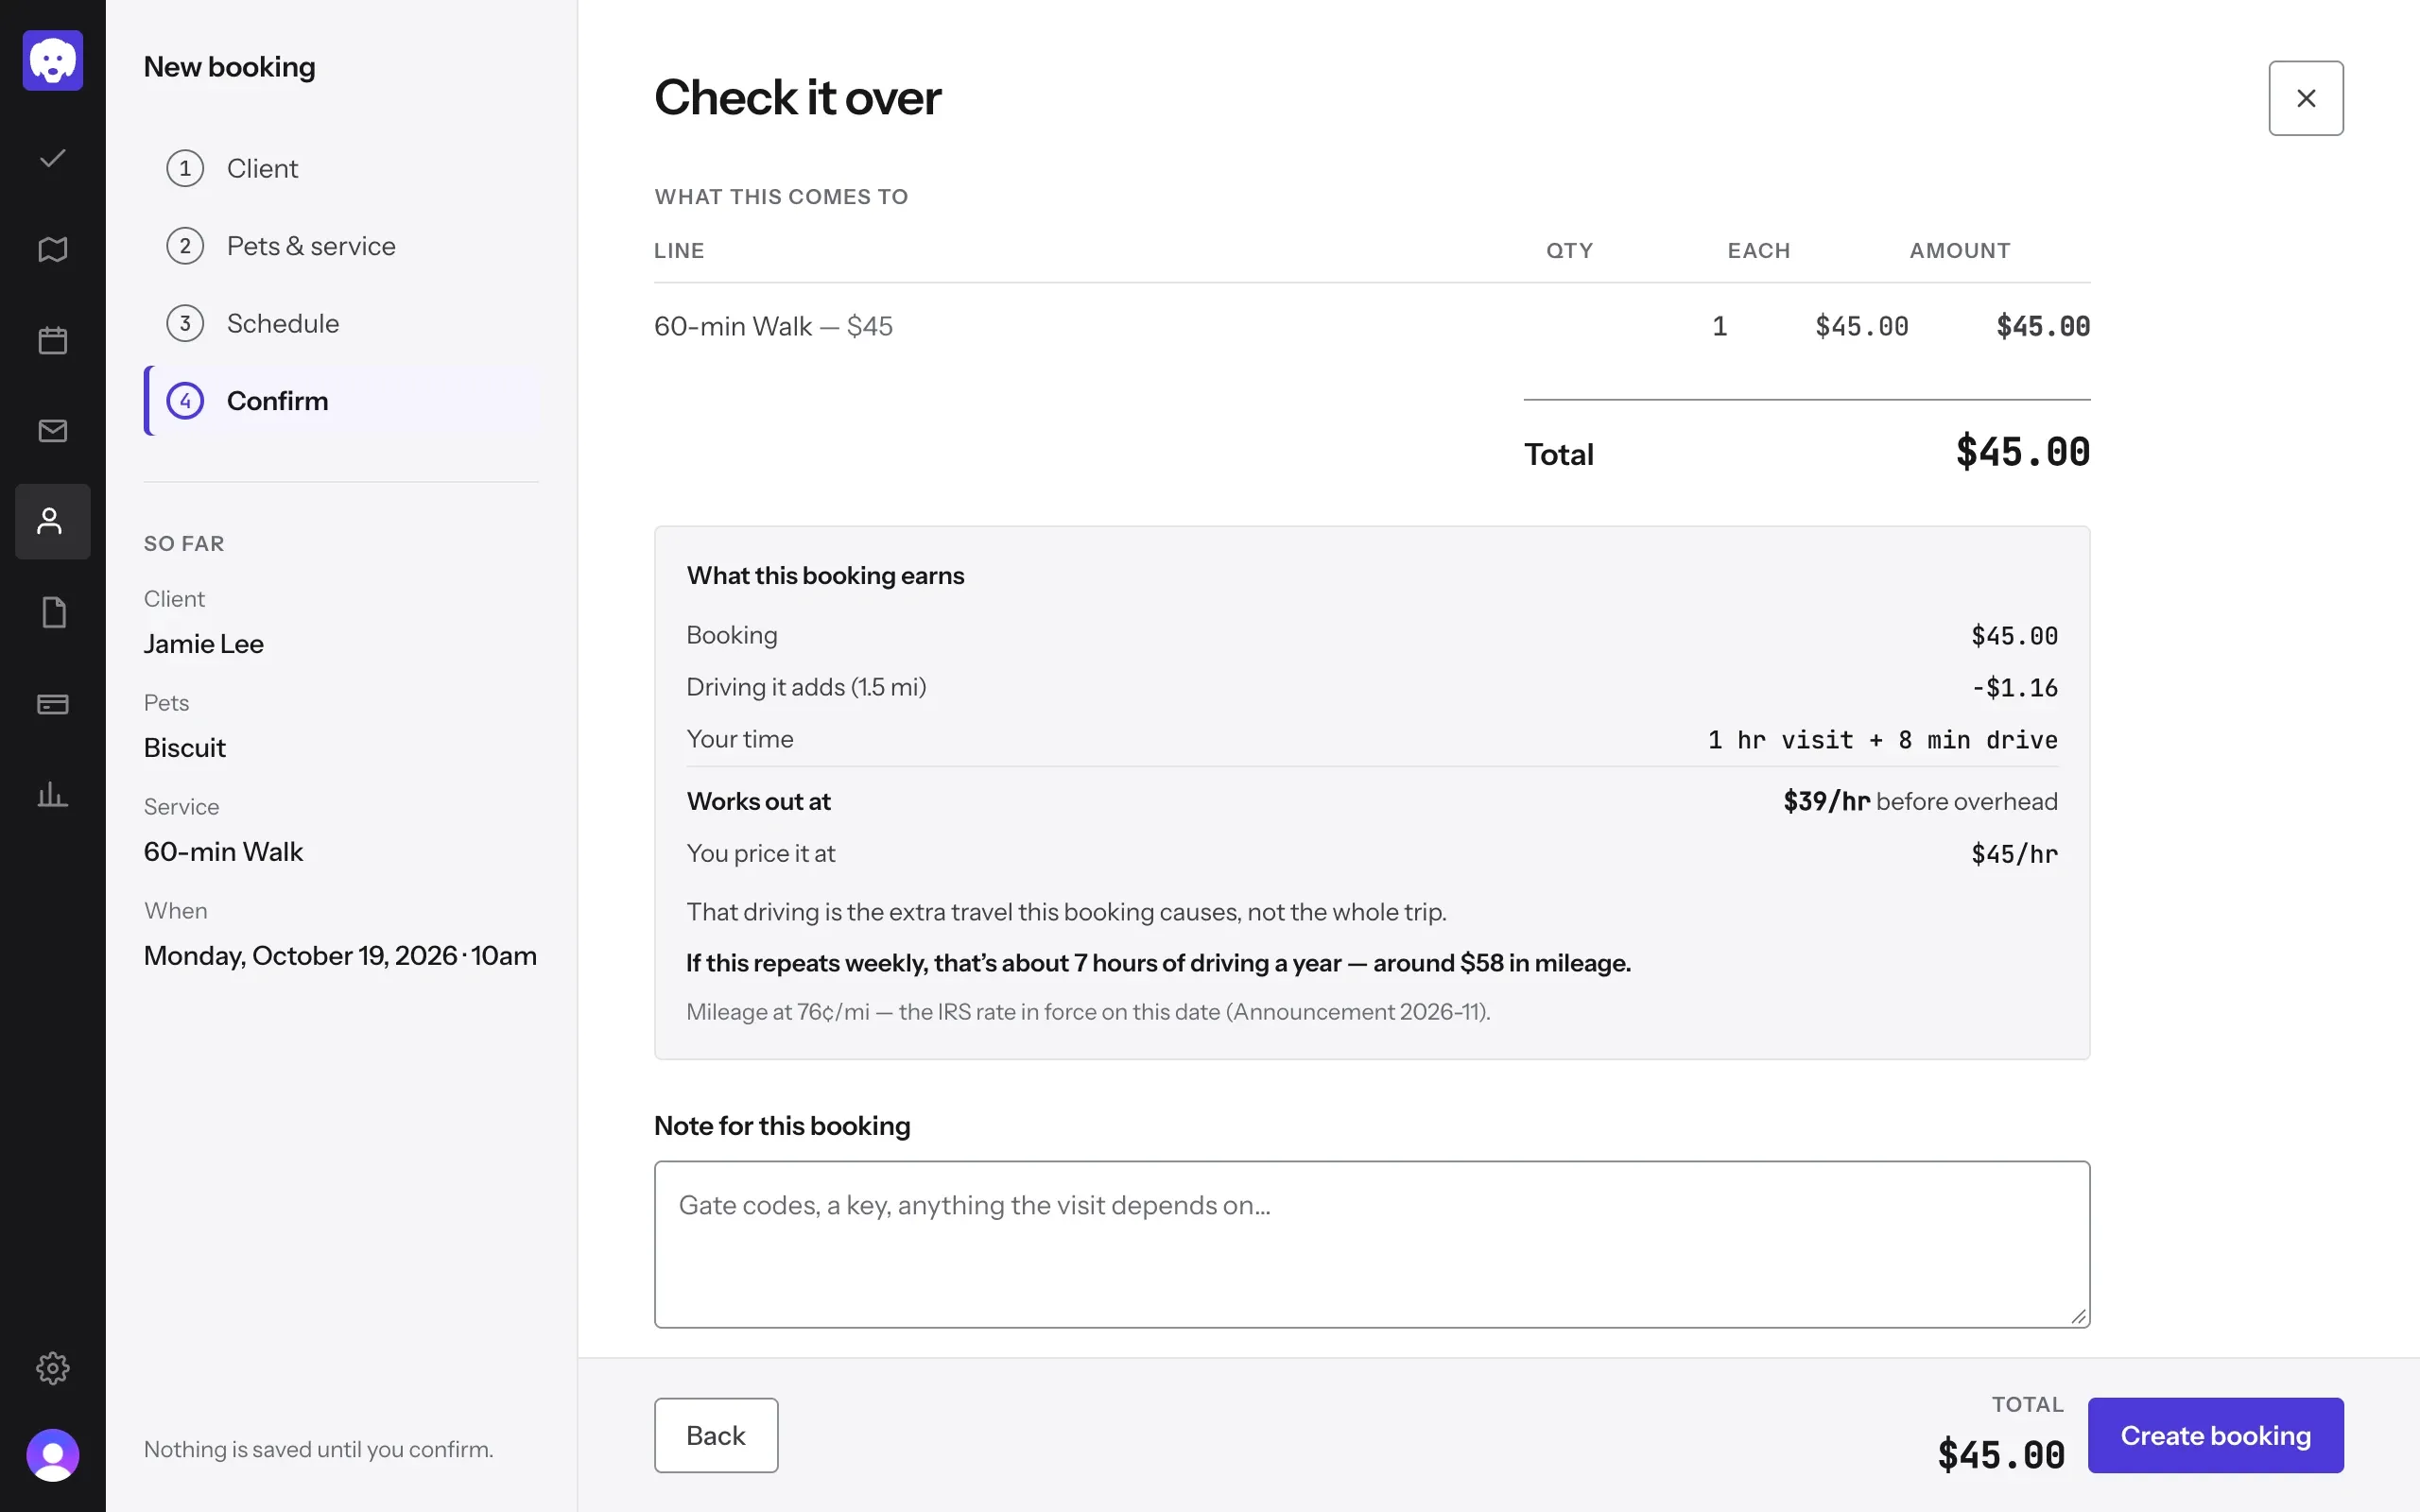Go to step 3 Schedule

pos(342,323)
